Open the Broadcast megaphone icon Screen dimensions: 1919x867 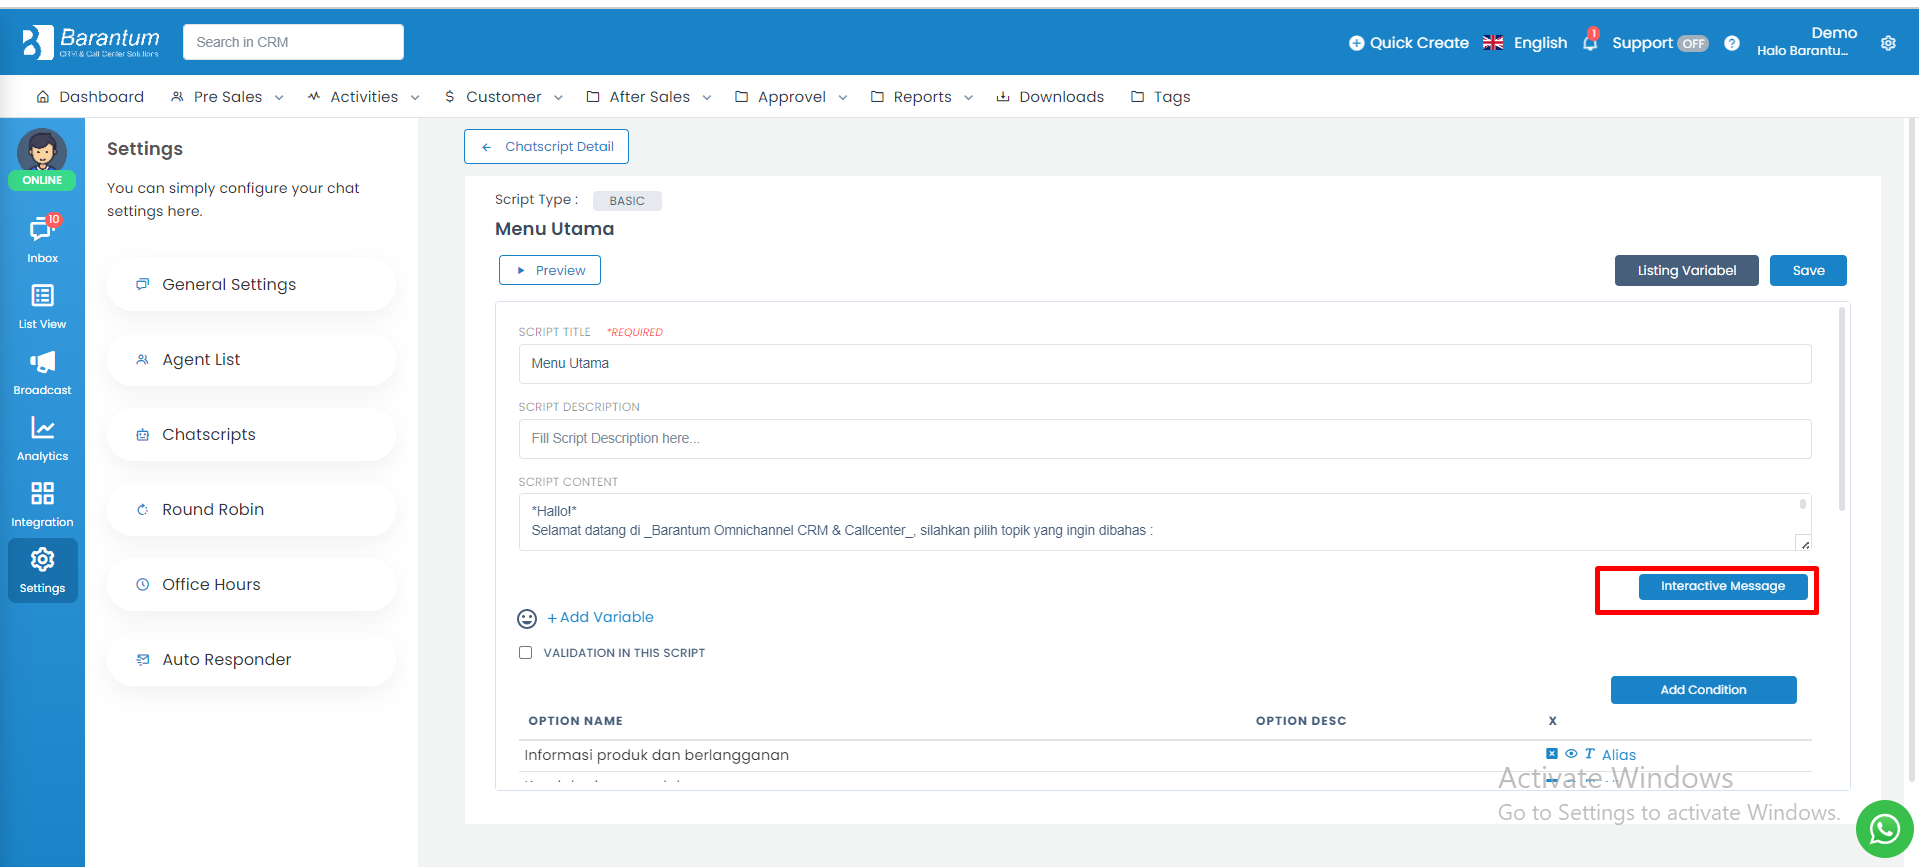click(x=42, y=362)
